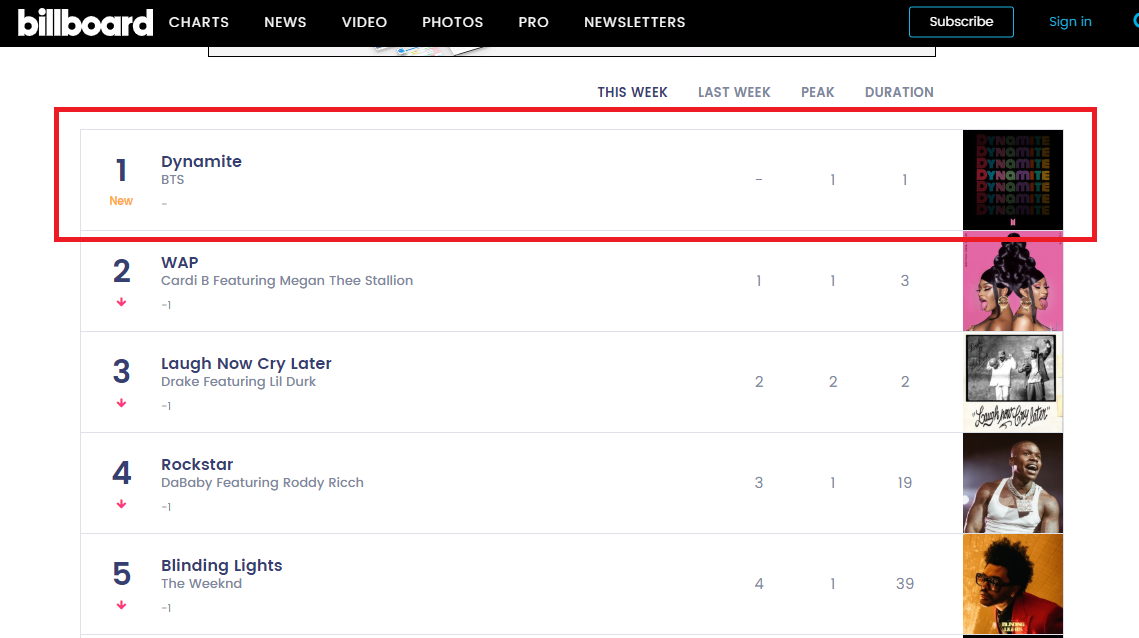
Task: Click the Laugh Now Cry Later cover
Action: tap(1013, 382)
